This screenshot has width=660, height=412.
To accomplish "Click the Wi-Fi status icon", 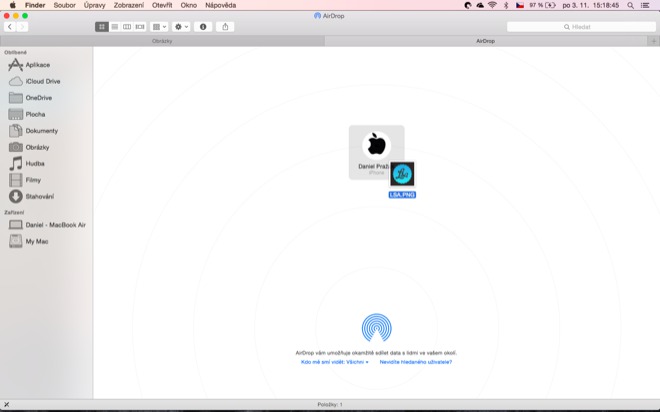I will [x=492, y=5].
